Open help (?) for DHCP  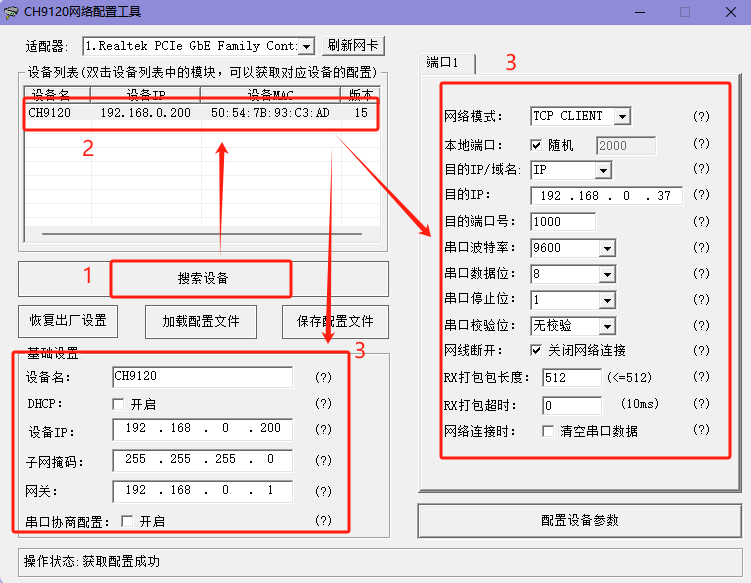[x=323, y=403]
